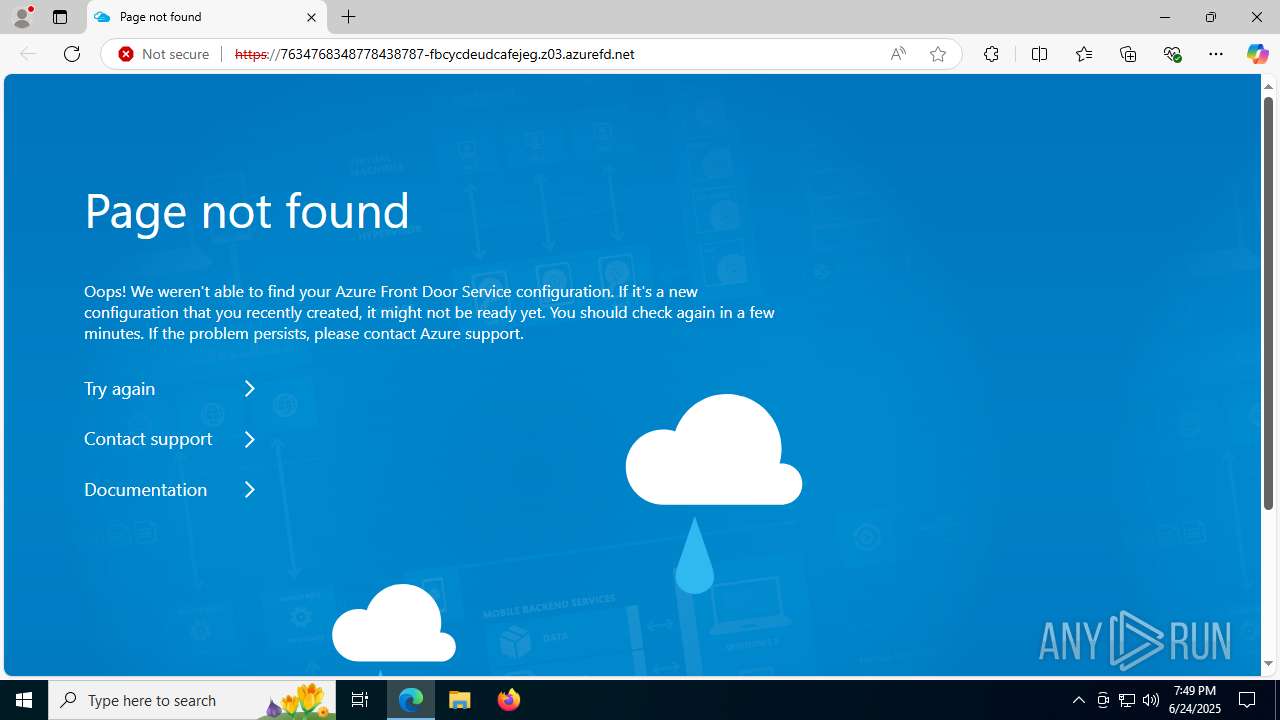Open the Documentation link

pyautogui.click(x=146, y=490)
